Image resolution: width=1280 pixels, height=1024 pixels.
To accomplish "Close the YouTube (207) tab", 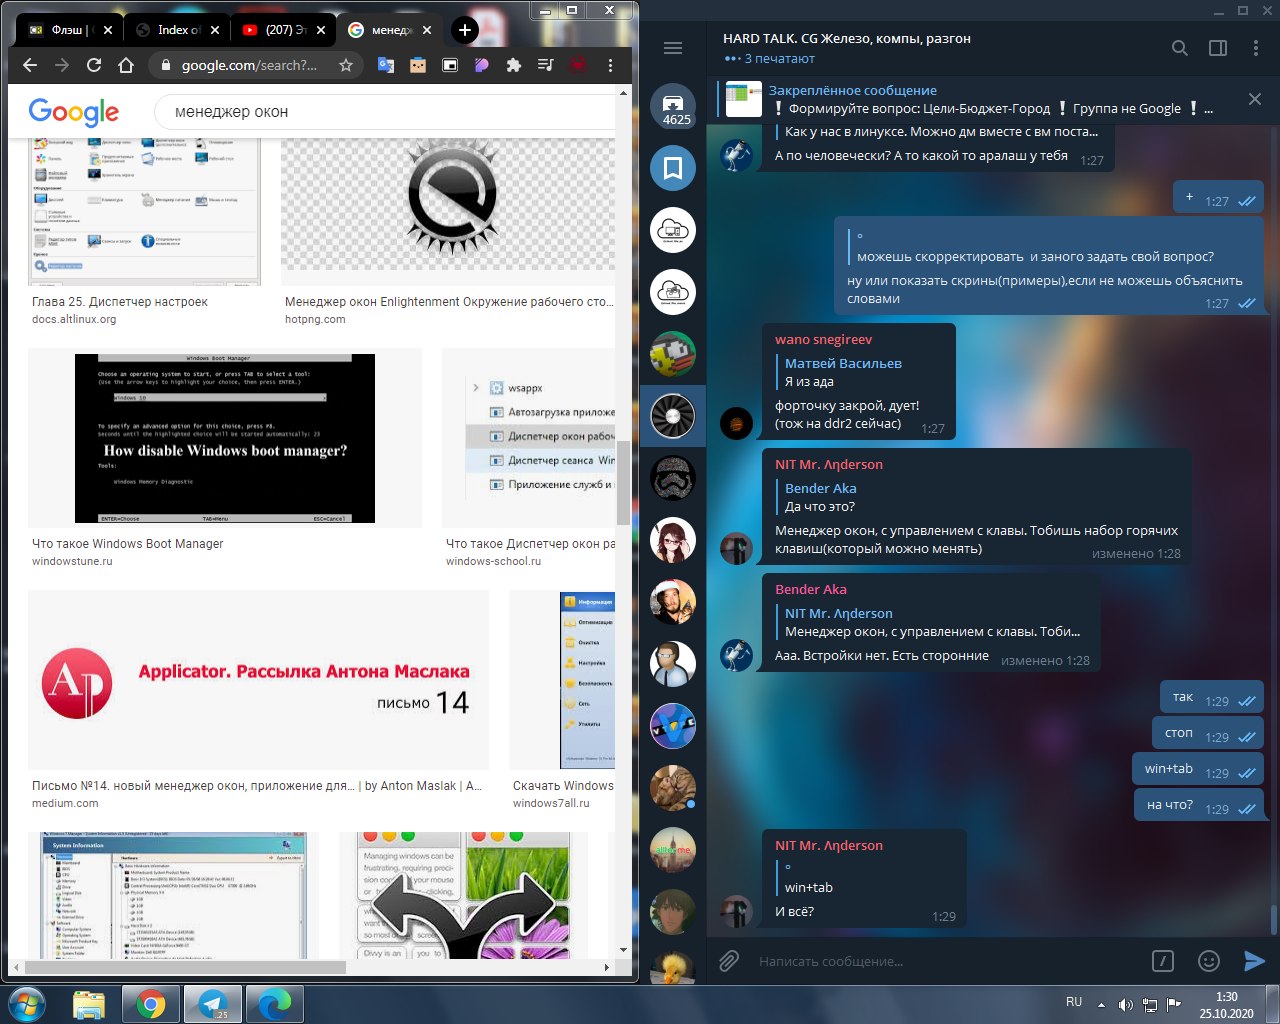I will tap(321, 30).
